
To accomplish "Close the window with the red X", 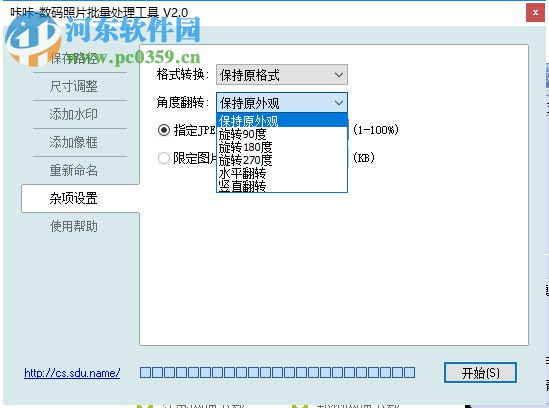I will tap(535, 13).
